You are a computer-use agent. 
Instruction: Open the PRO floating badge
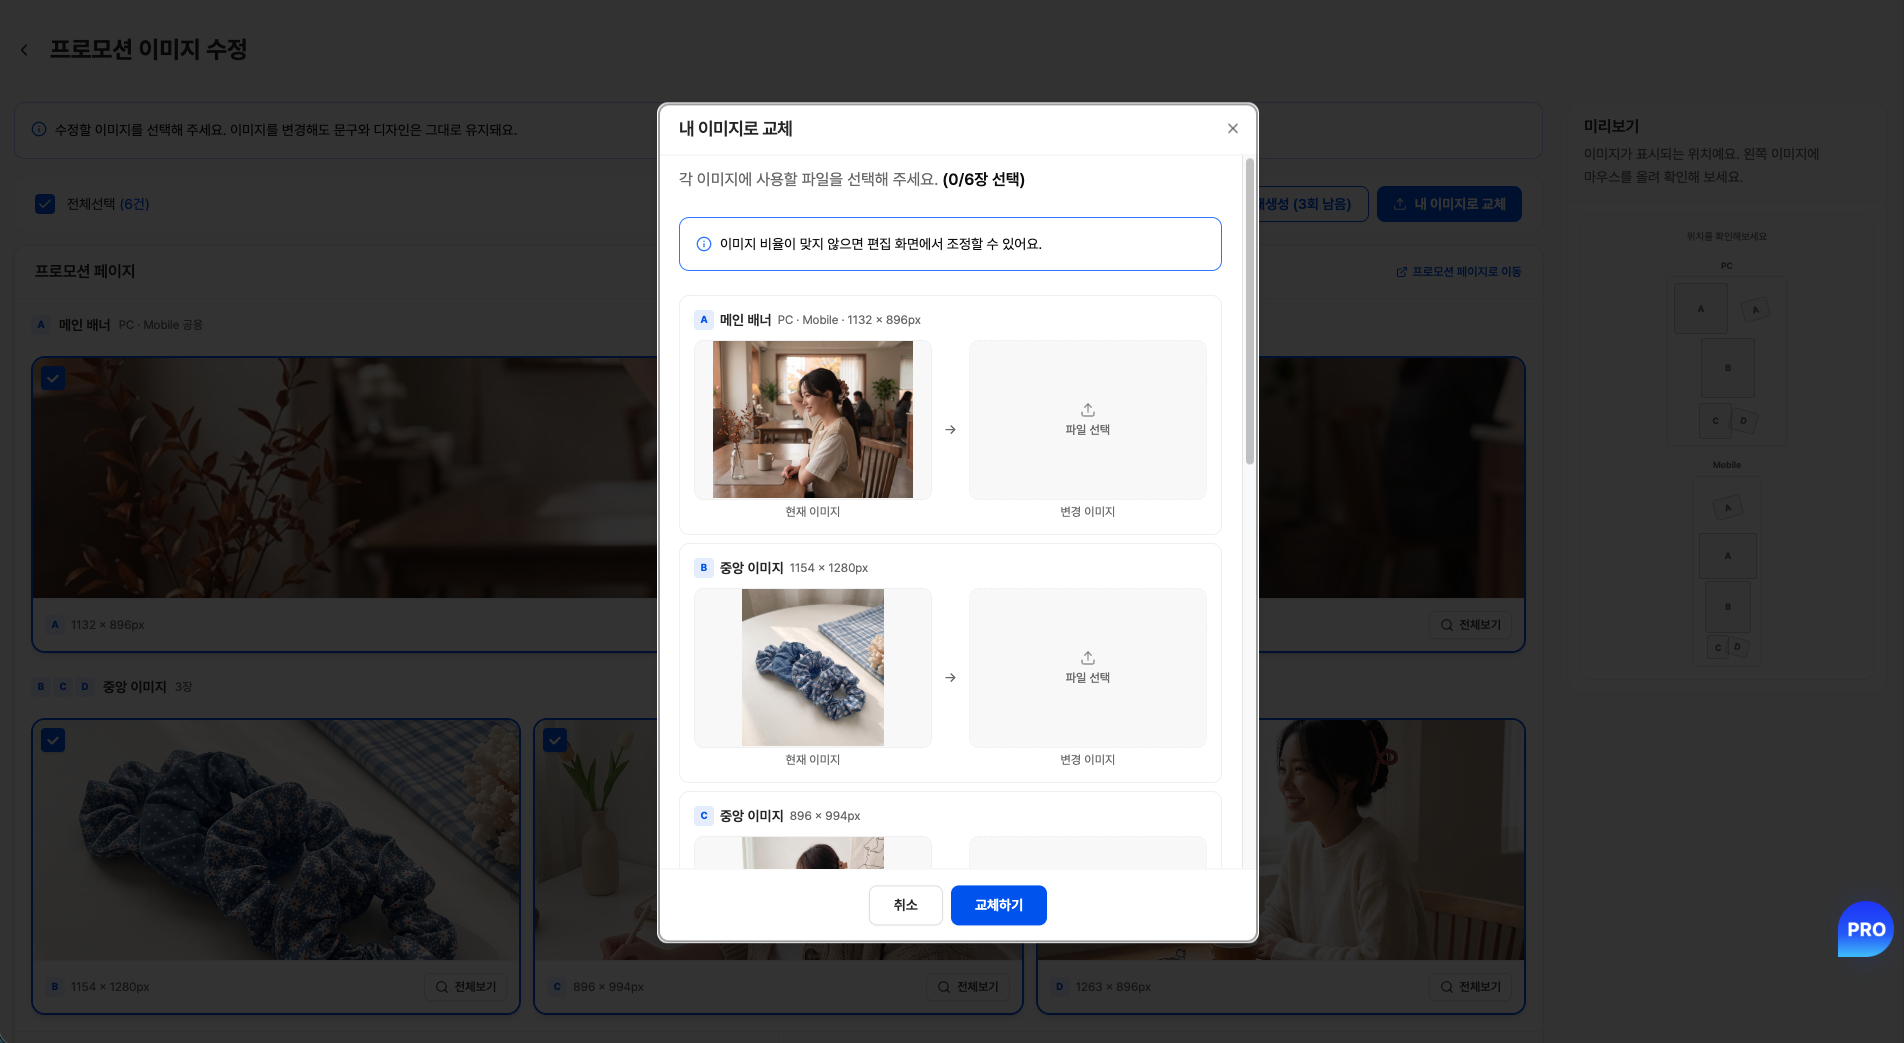(x=1865, y=929)
